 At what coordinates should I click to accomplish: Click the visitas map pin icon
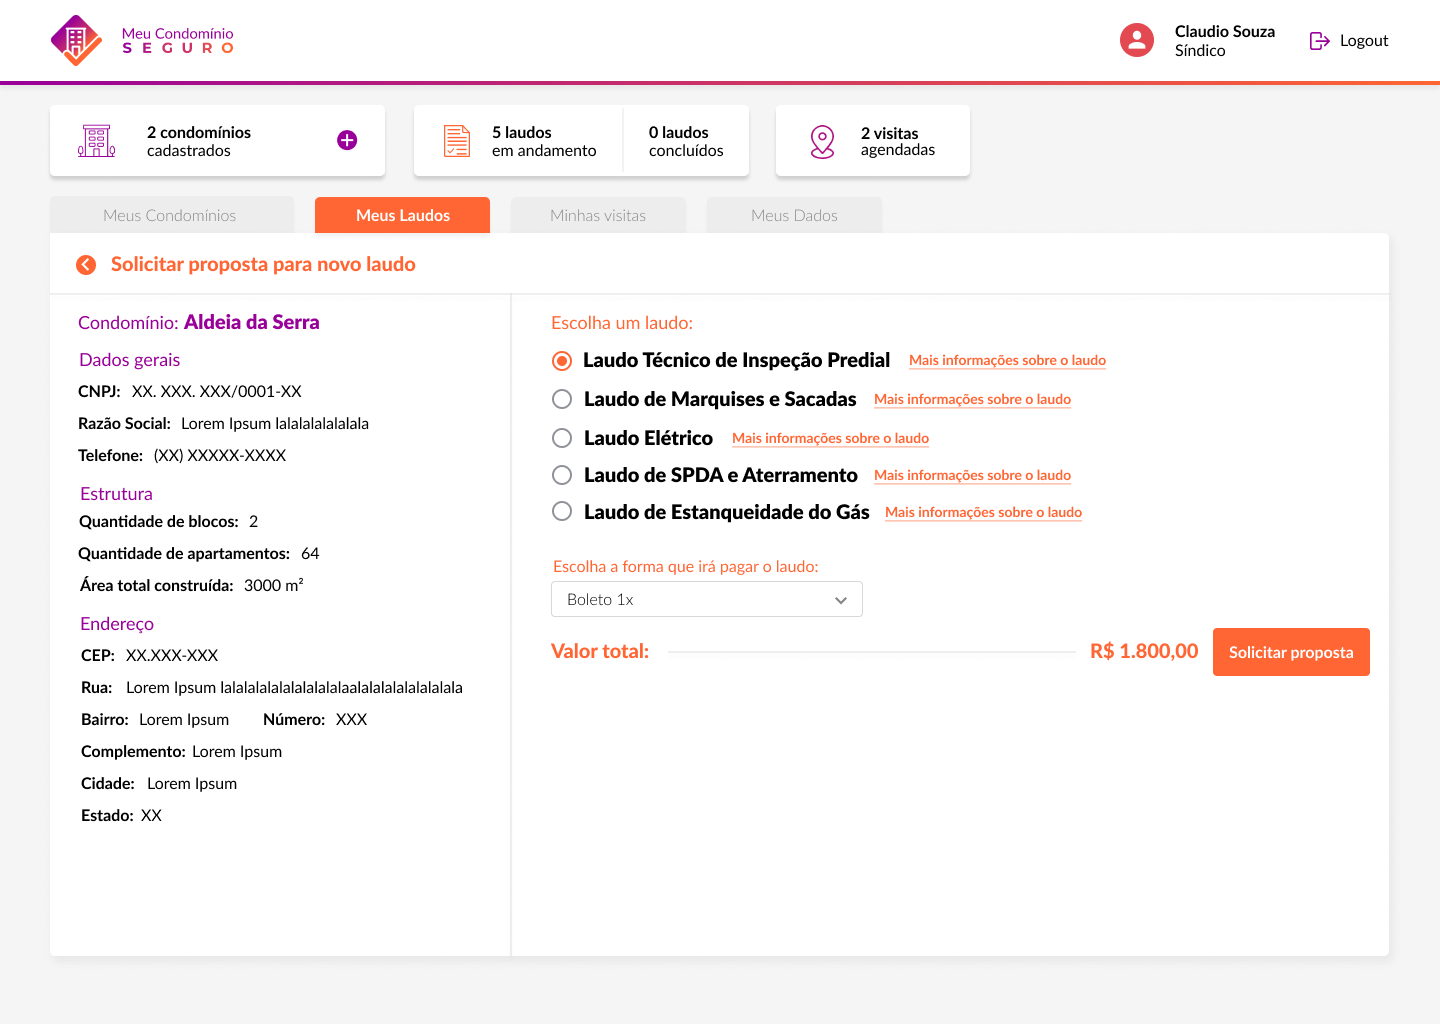(822, 141)
